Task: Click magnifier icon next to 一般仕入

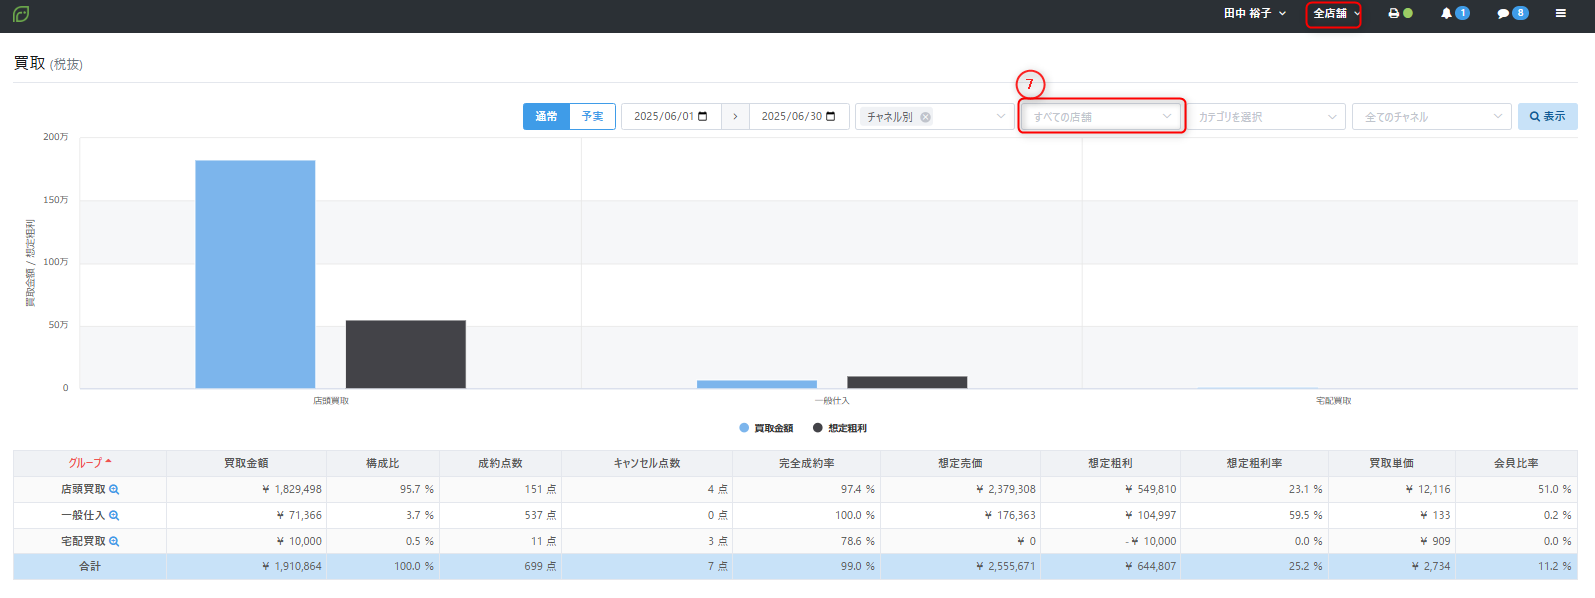Action: pos(114,516)
